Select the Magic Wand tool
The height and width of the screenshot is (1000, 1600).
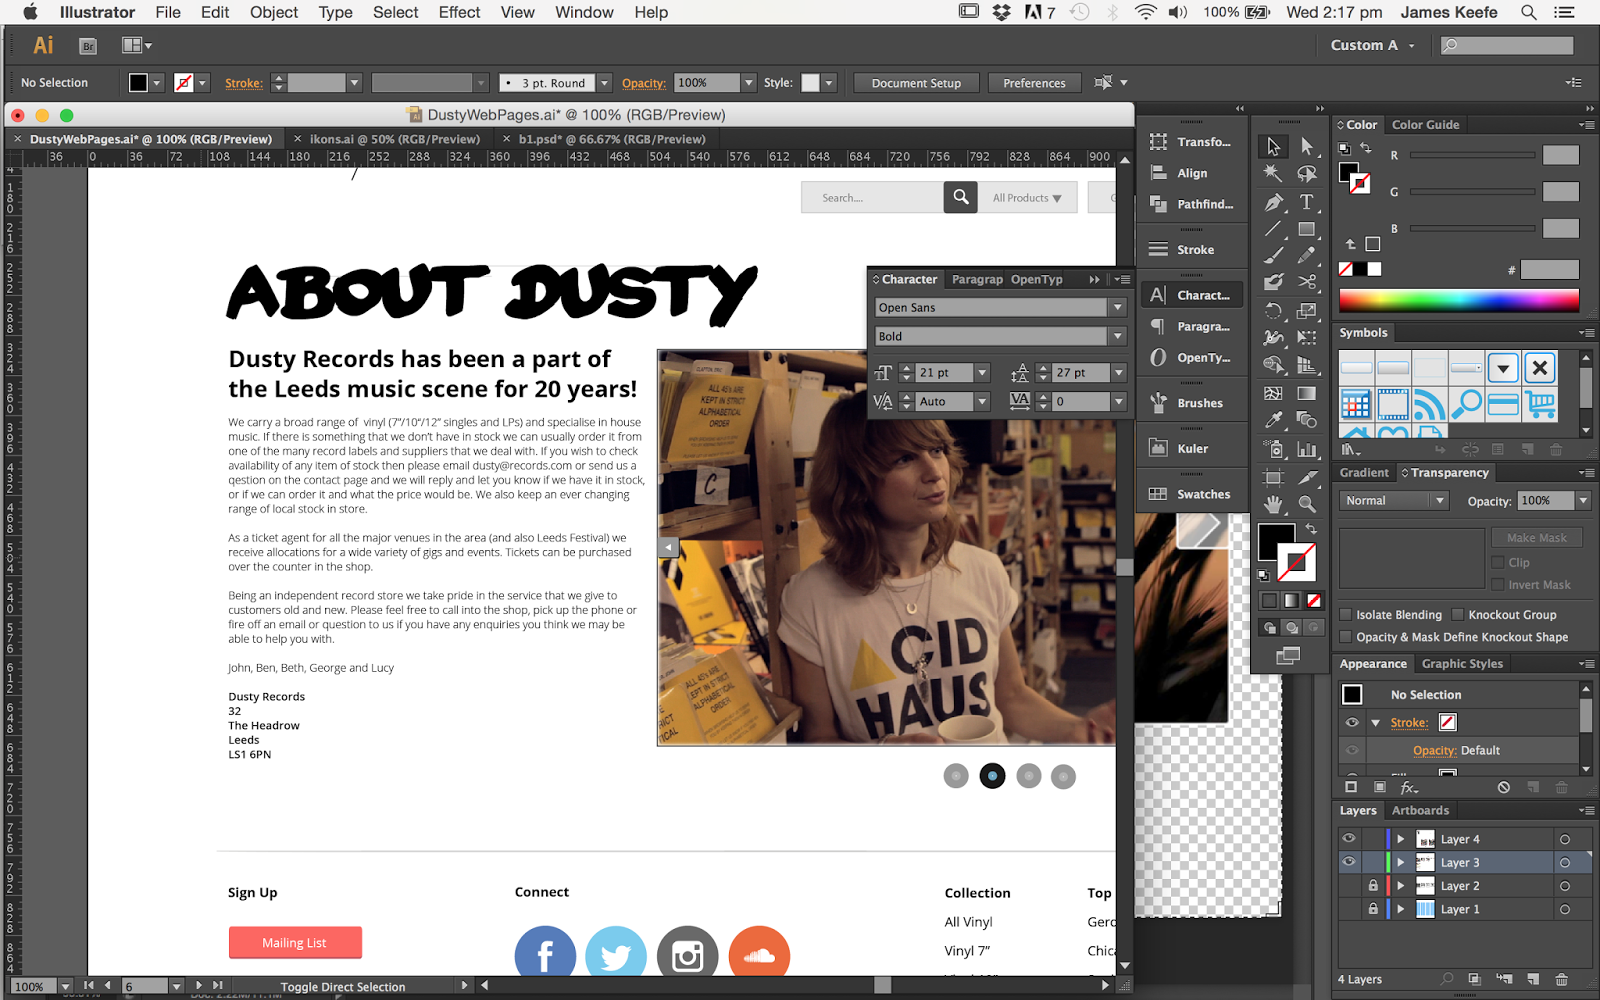click(x=1273, y=173)
